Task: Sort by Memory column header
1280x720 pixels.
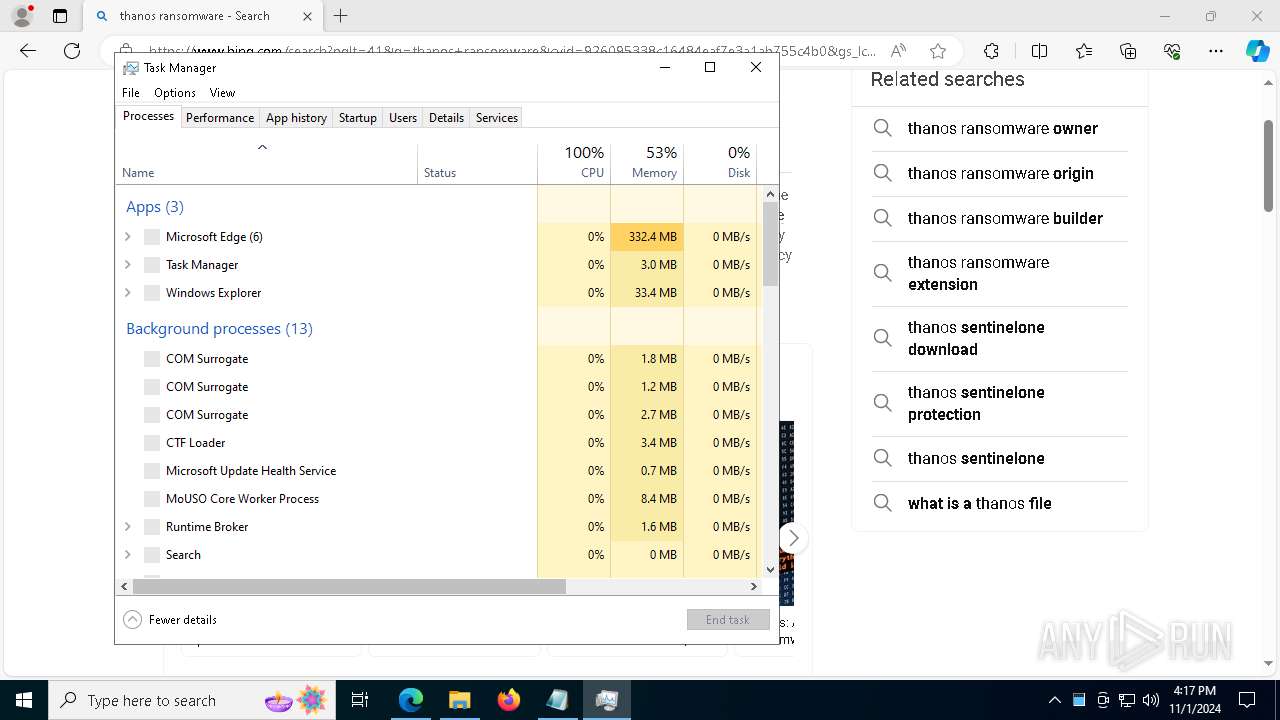Action: coord(647,164)
